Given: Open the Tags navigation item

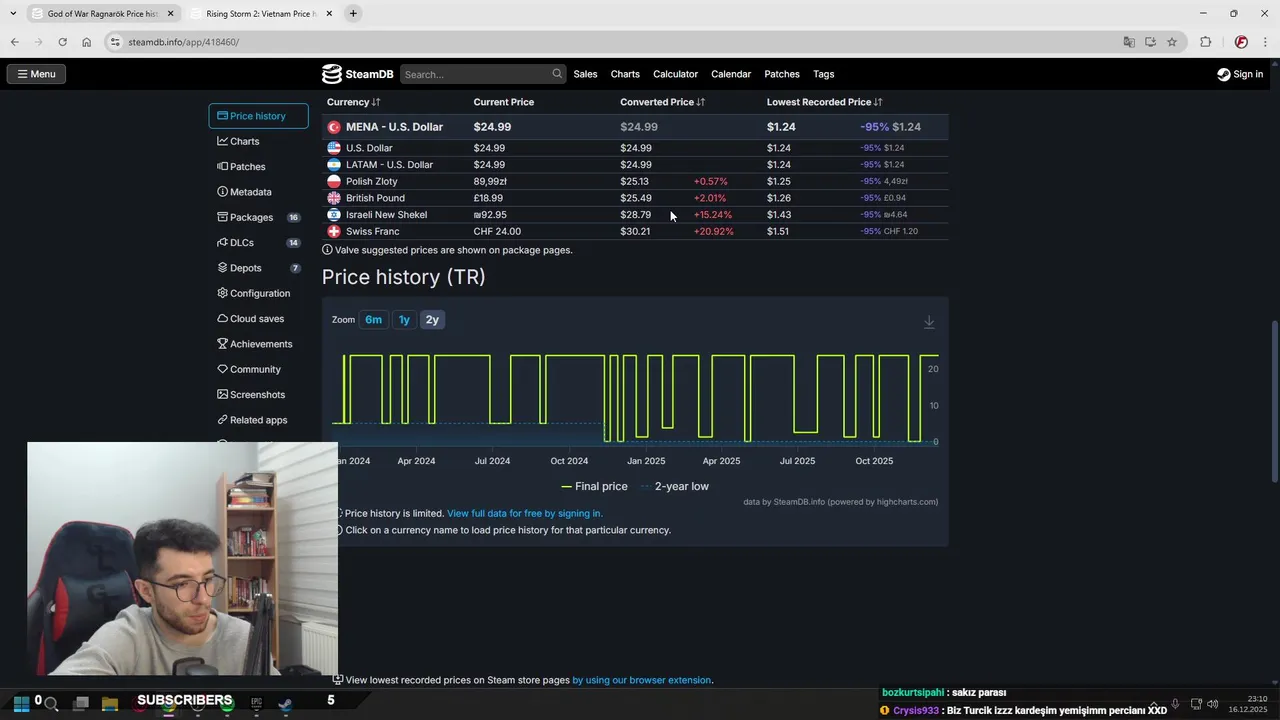Looking at the screenshot, I should (823, 74).
